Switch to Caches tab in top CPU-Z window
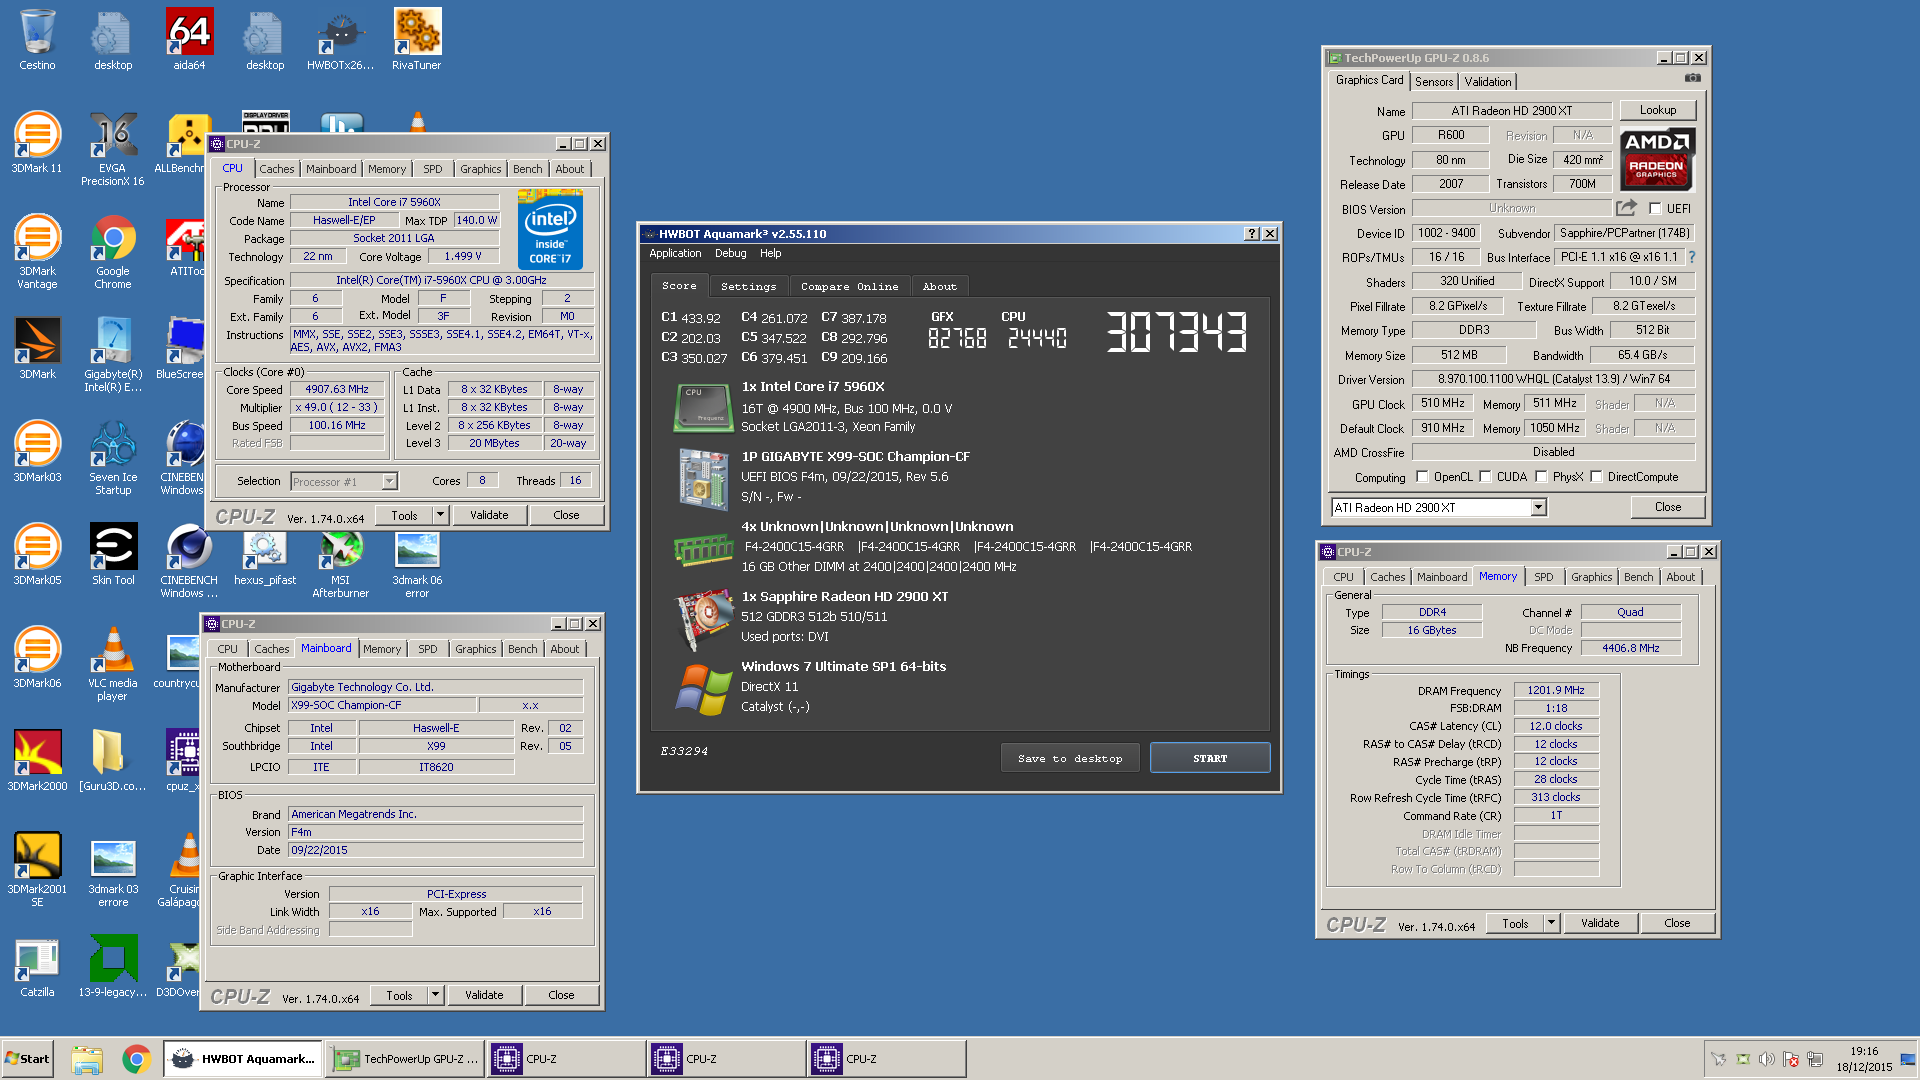This screenshot has height=1080, width=1920. pos(277,169)
